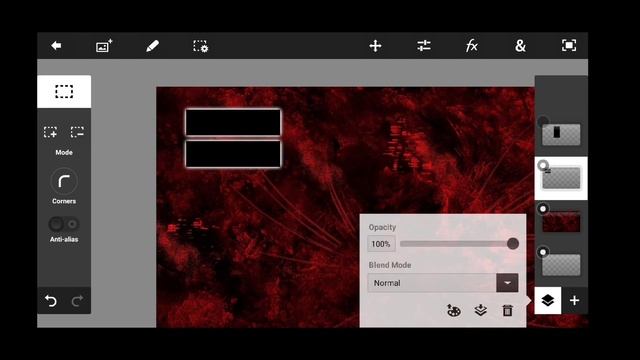Select the rectangular marquee tool

click(x=64, y=91)
